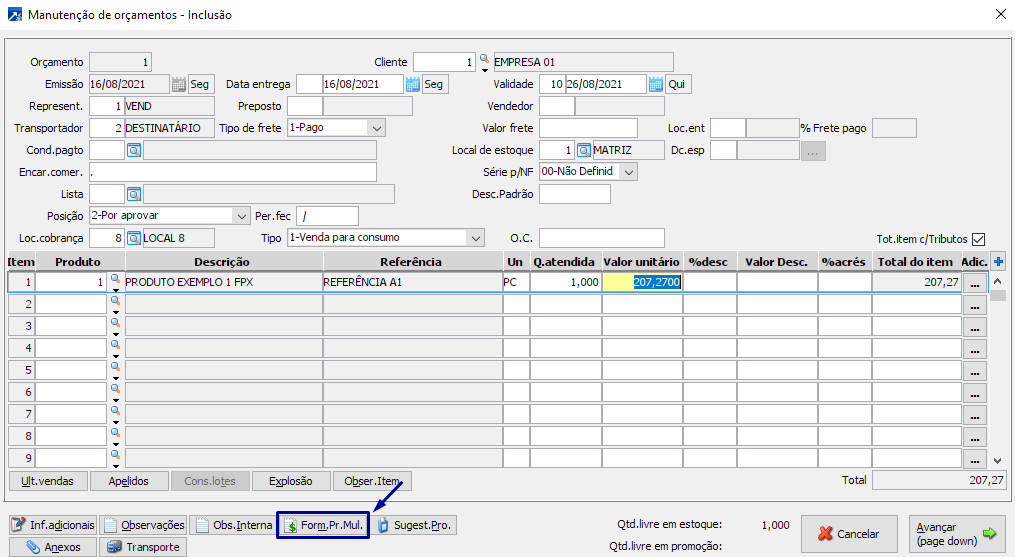The width and height of the screenshot is (1015, 557).
Task: Click the Total do item column header
Action: 915,262
